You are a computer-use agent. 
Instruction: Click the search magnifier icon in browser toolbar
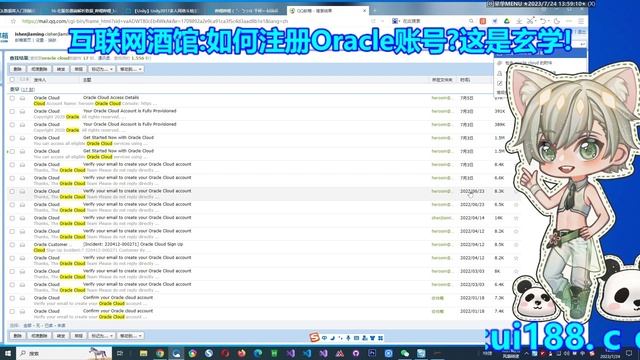click(471, 21)
